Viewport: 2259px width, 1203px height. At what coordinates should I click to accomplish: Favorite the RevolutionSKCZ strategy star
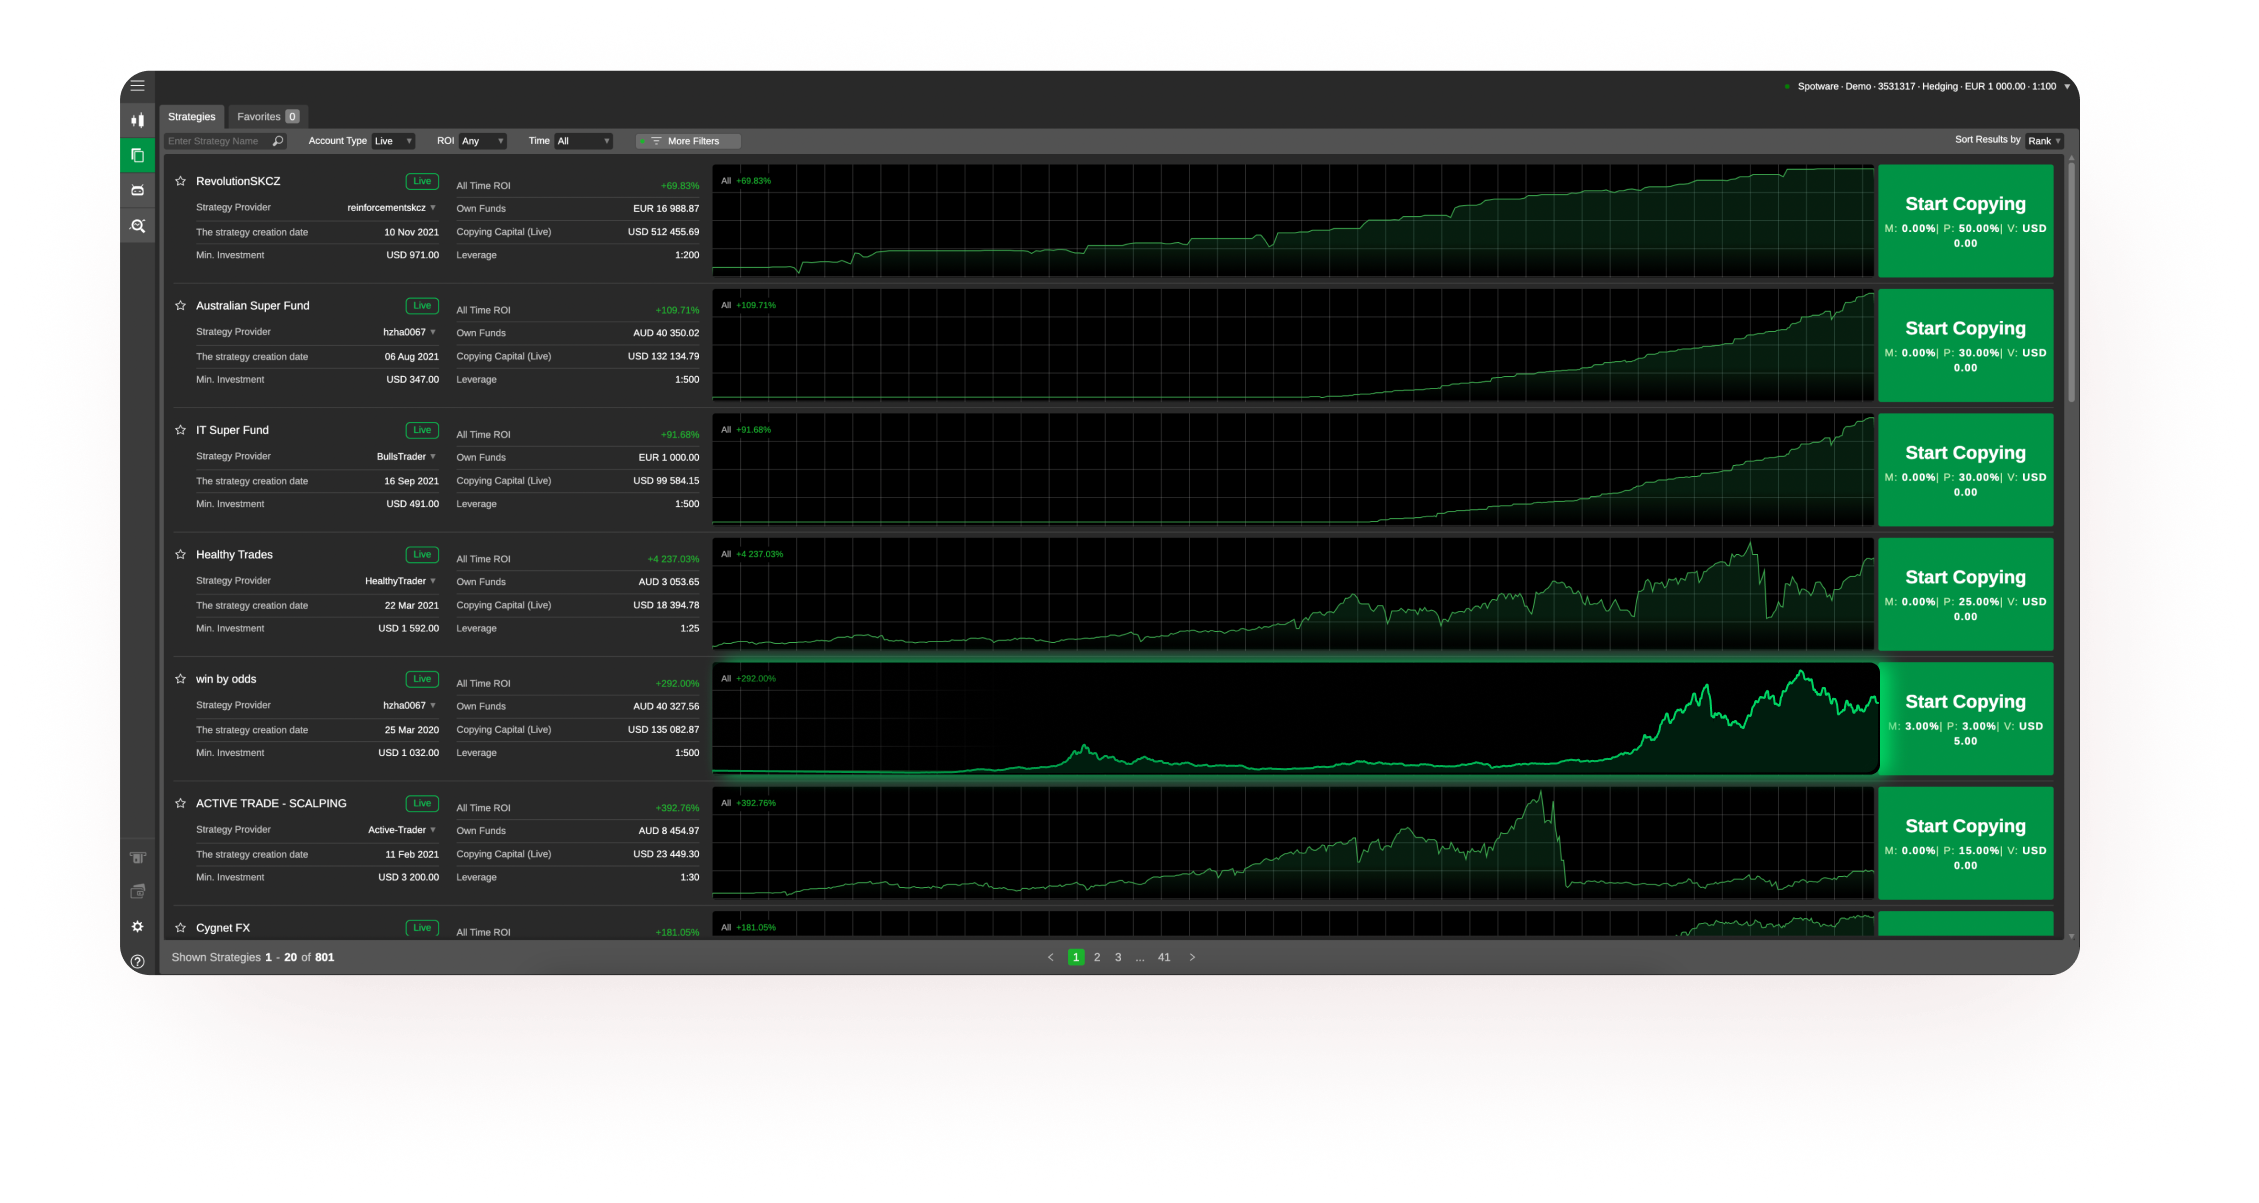click(181, 181)
